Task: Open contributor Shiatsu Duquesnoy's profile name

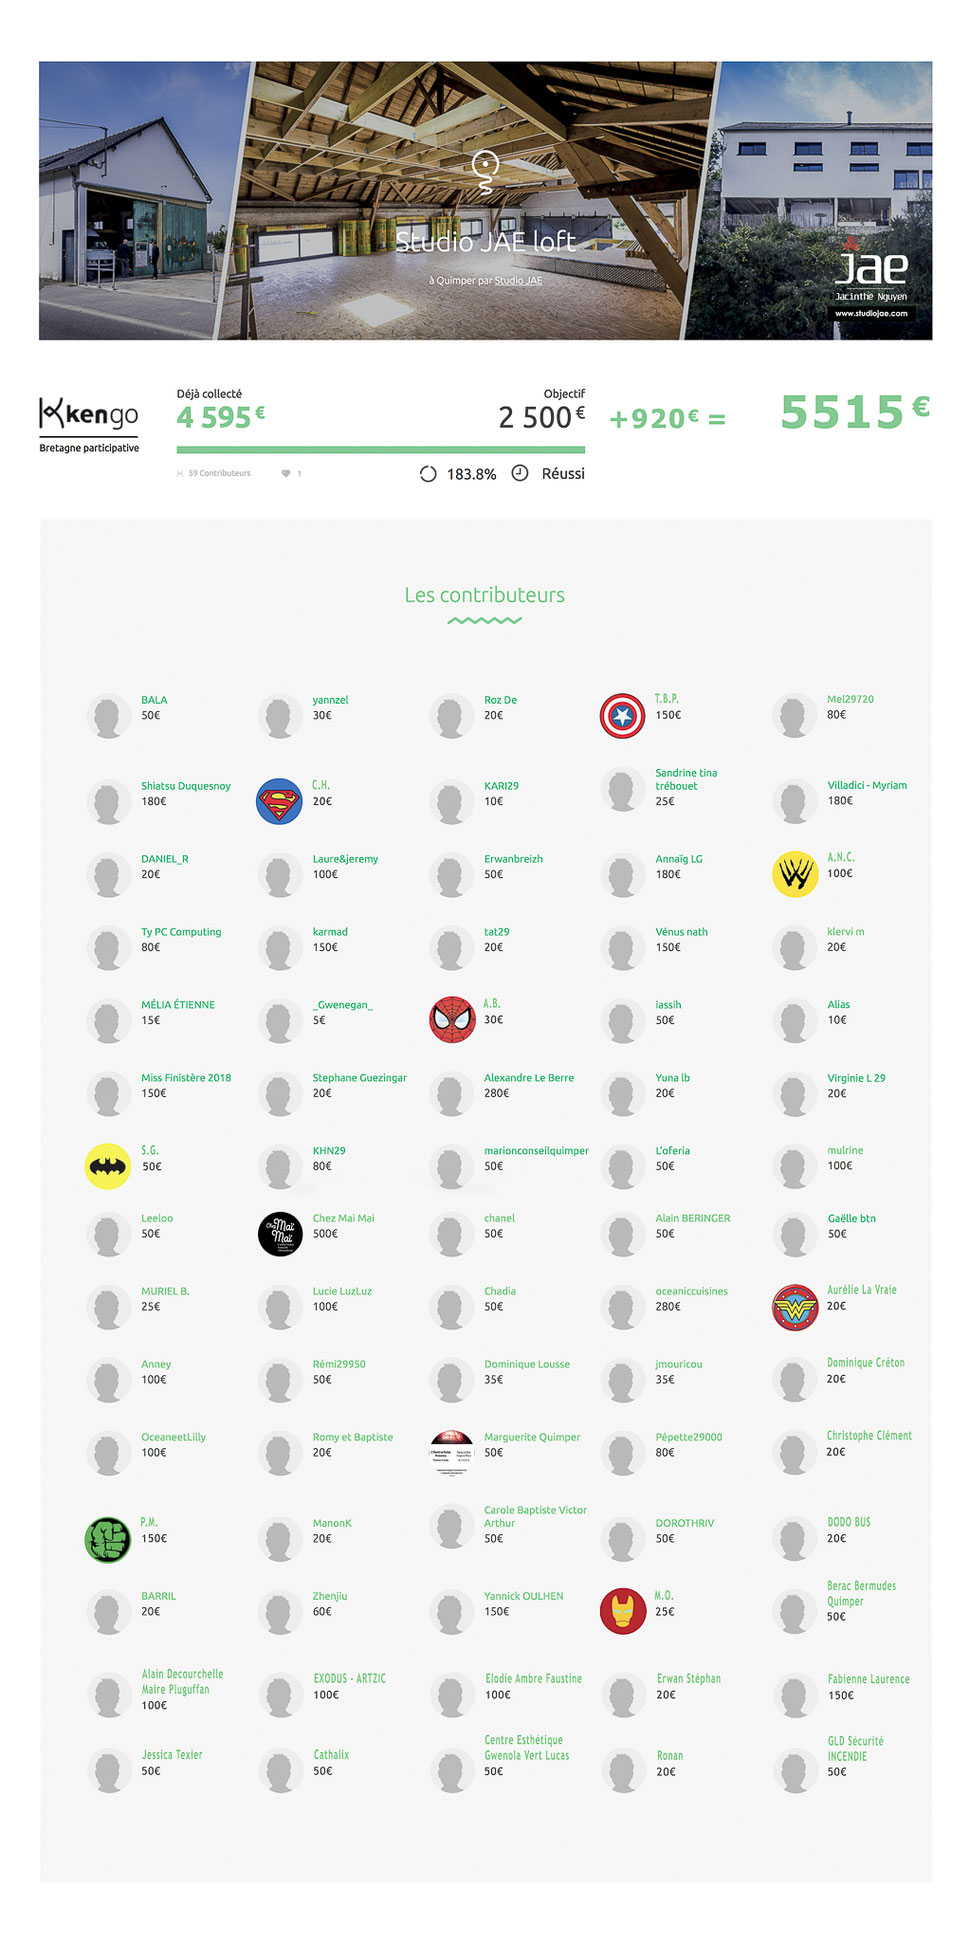Action: point(186,786)
